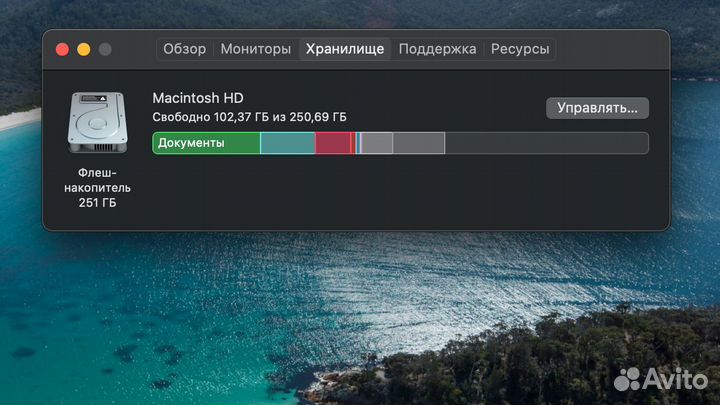Click the teal storage bar segment
The image size is (720, 405).
pos(287,143)
